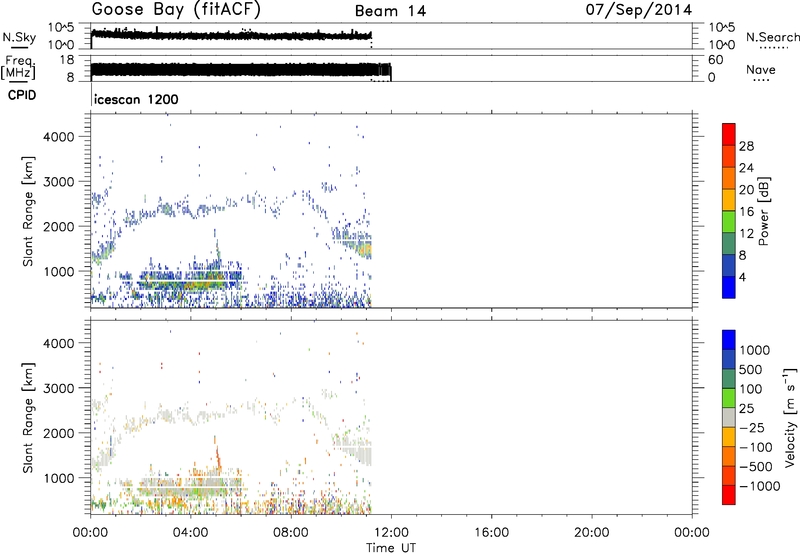
Task: Click 'Slant Range [km]' label of the power panel
Action: point(28,211)
